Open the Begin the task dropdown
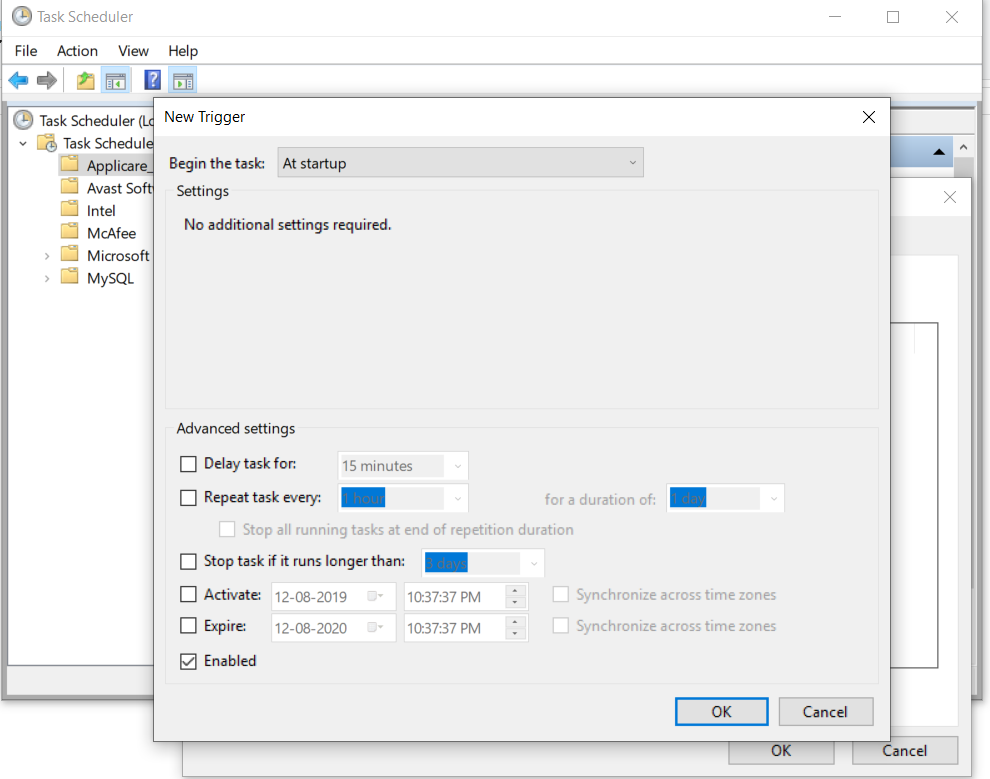The height and width of the screenshot is (779, 990). (x=460, y=163)
